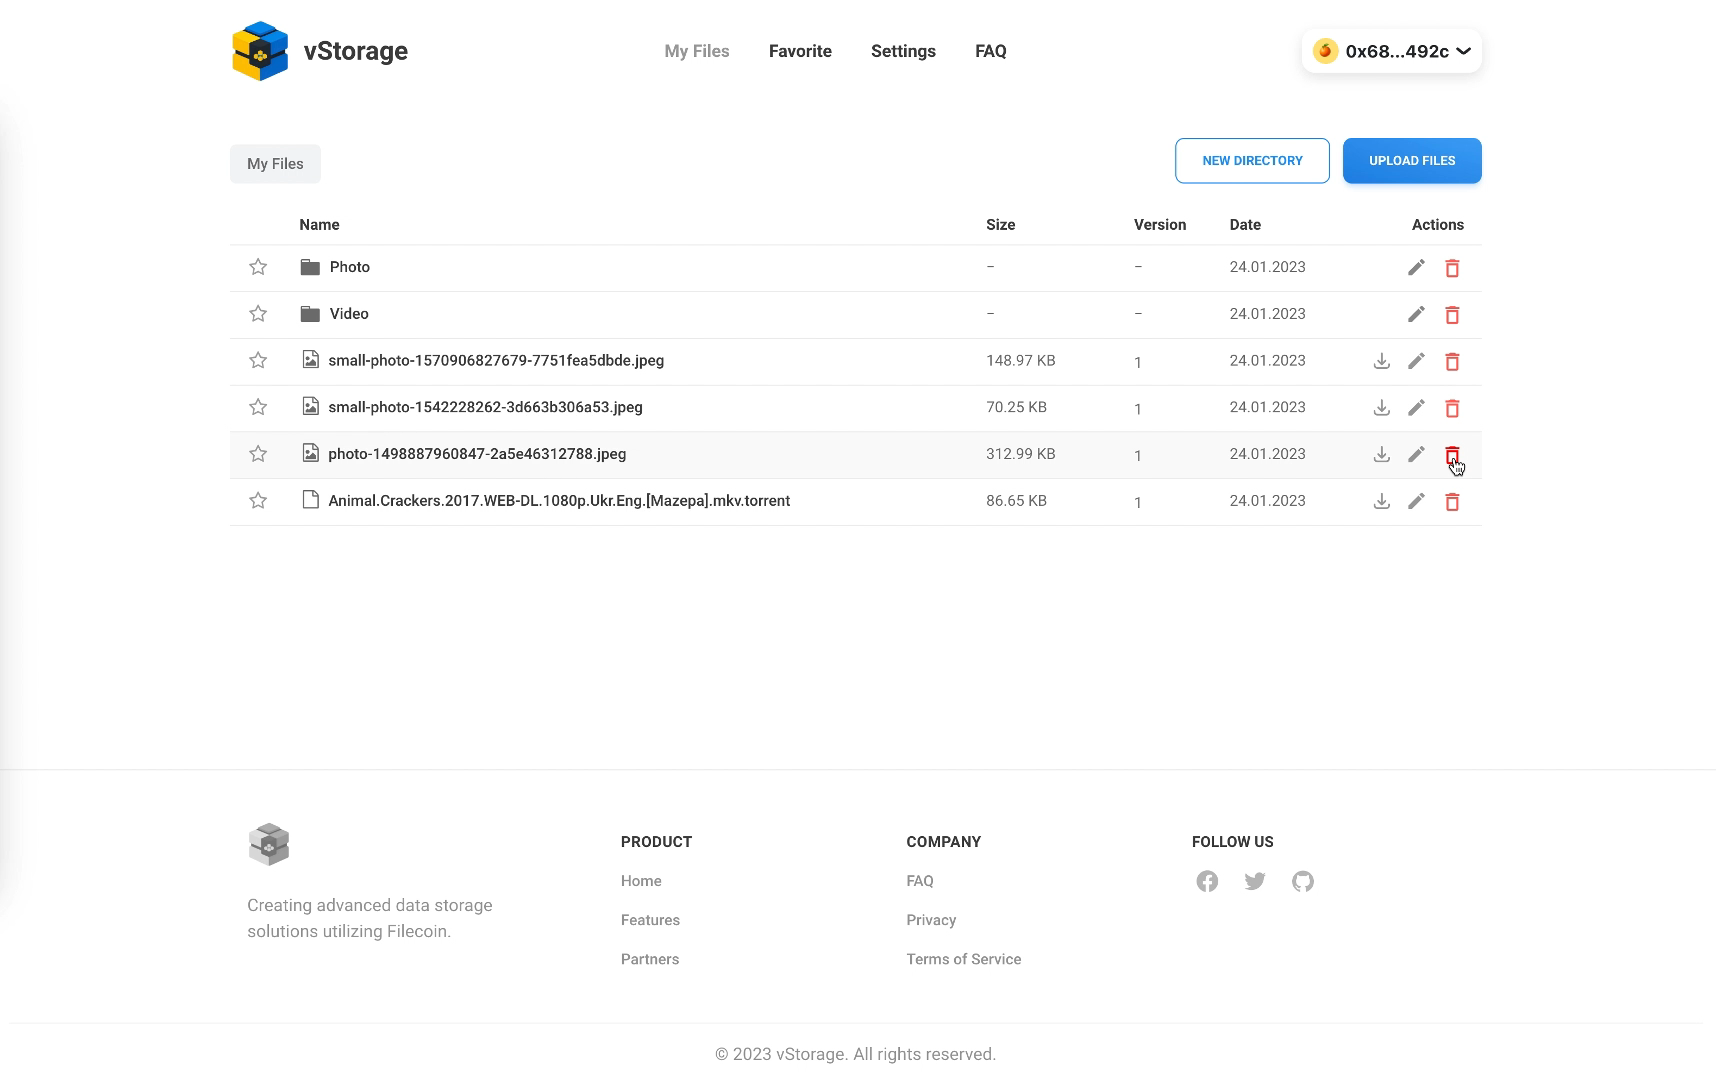Open the Features footer link
The image size is (1716, 1080).
click(650, 920)
